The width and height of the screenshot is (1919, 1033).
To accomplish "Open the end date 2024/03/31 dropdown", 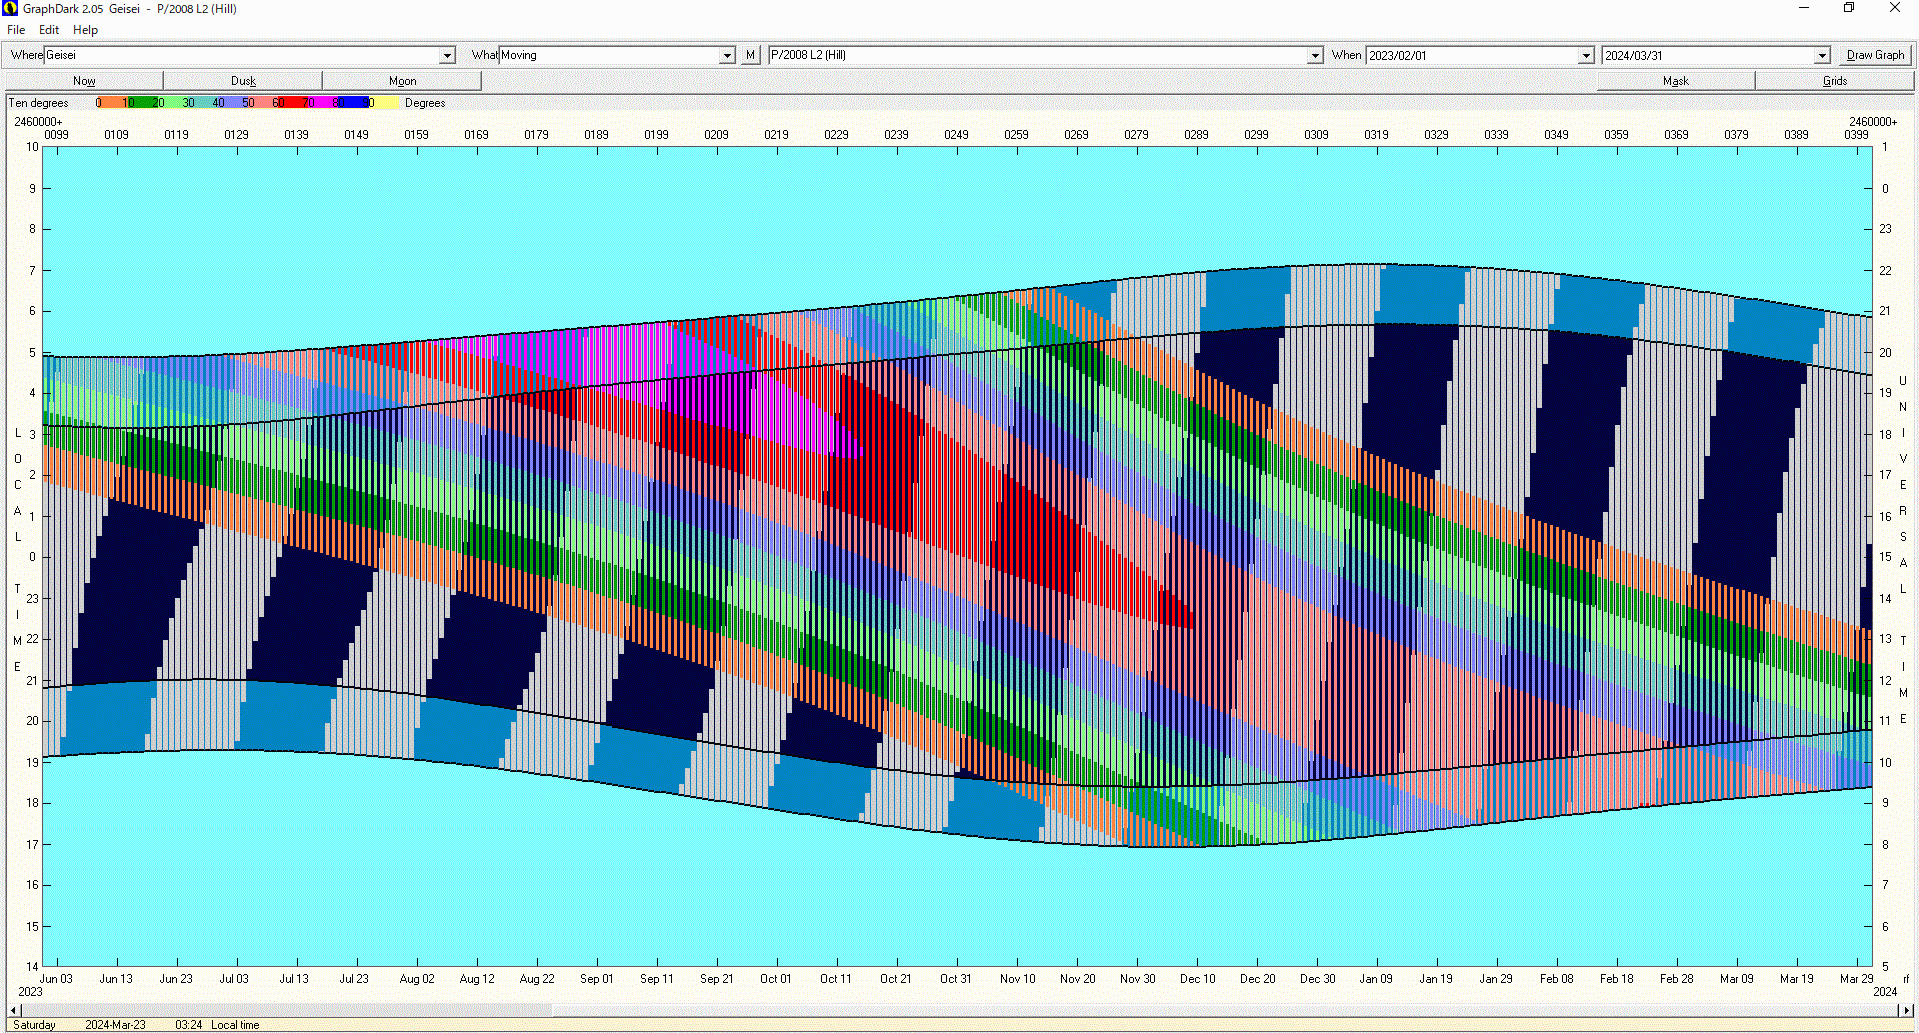I will (x=1821, y=55).
